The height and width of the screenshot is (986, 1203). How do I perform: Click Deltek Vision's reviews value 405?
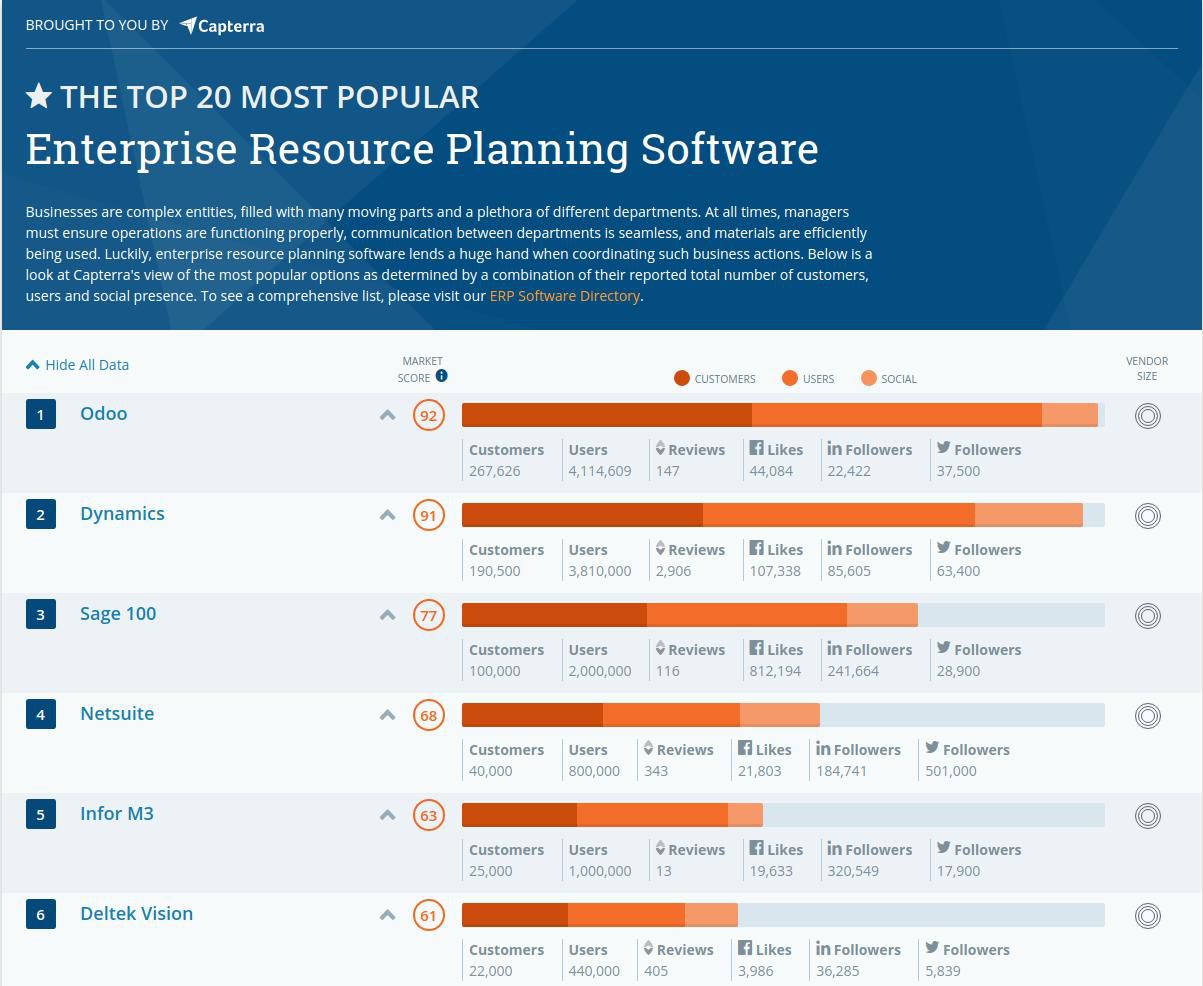pyautogui.click(x=656, y=971)
